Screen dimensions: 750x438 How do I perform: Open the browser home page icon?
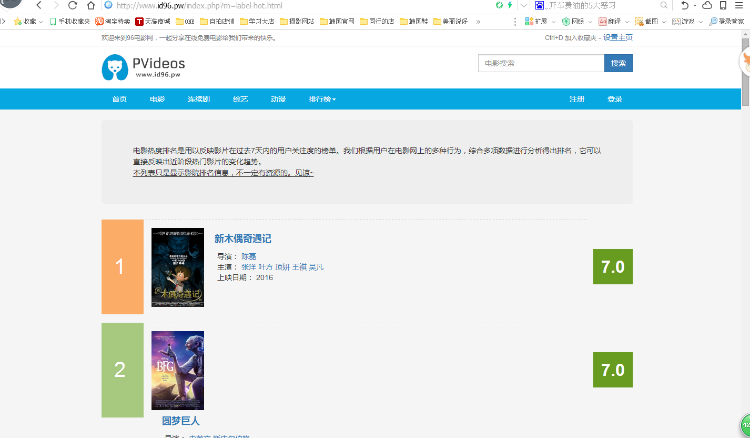(91, 5)
